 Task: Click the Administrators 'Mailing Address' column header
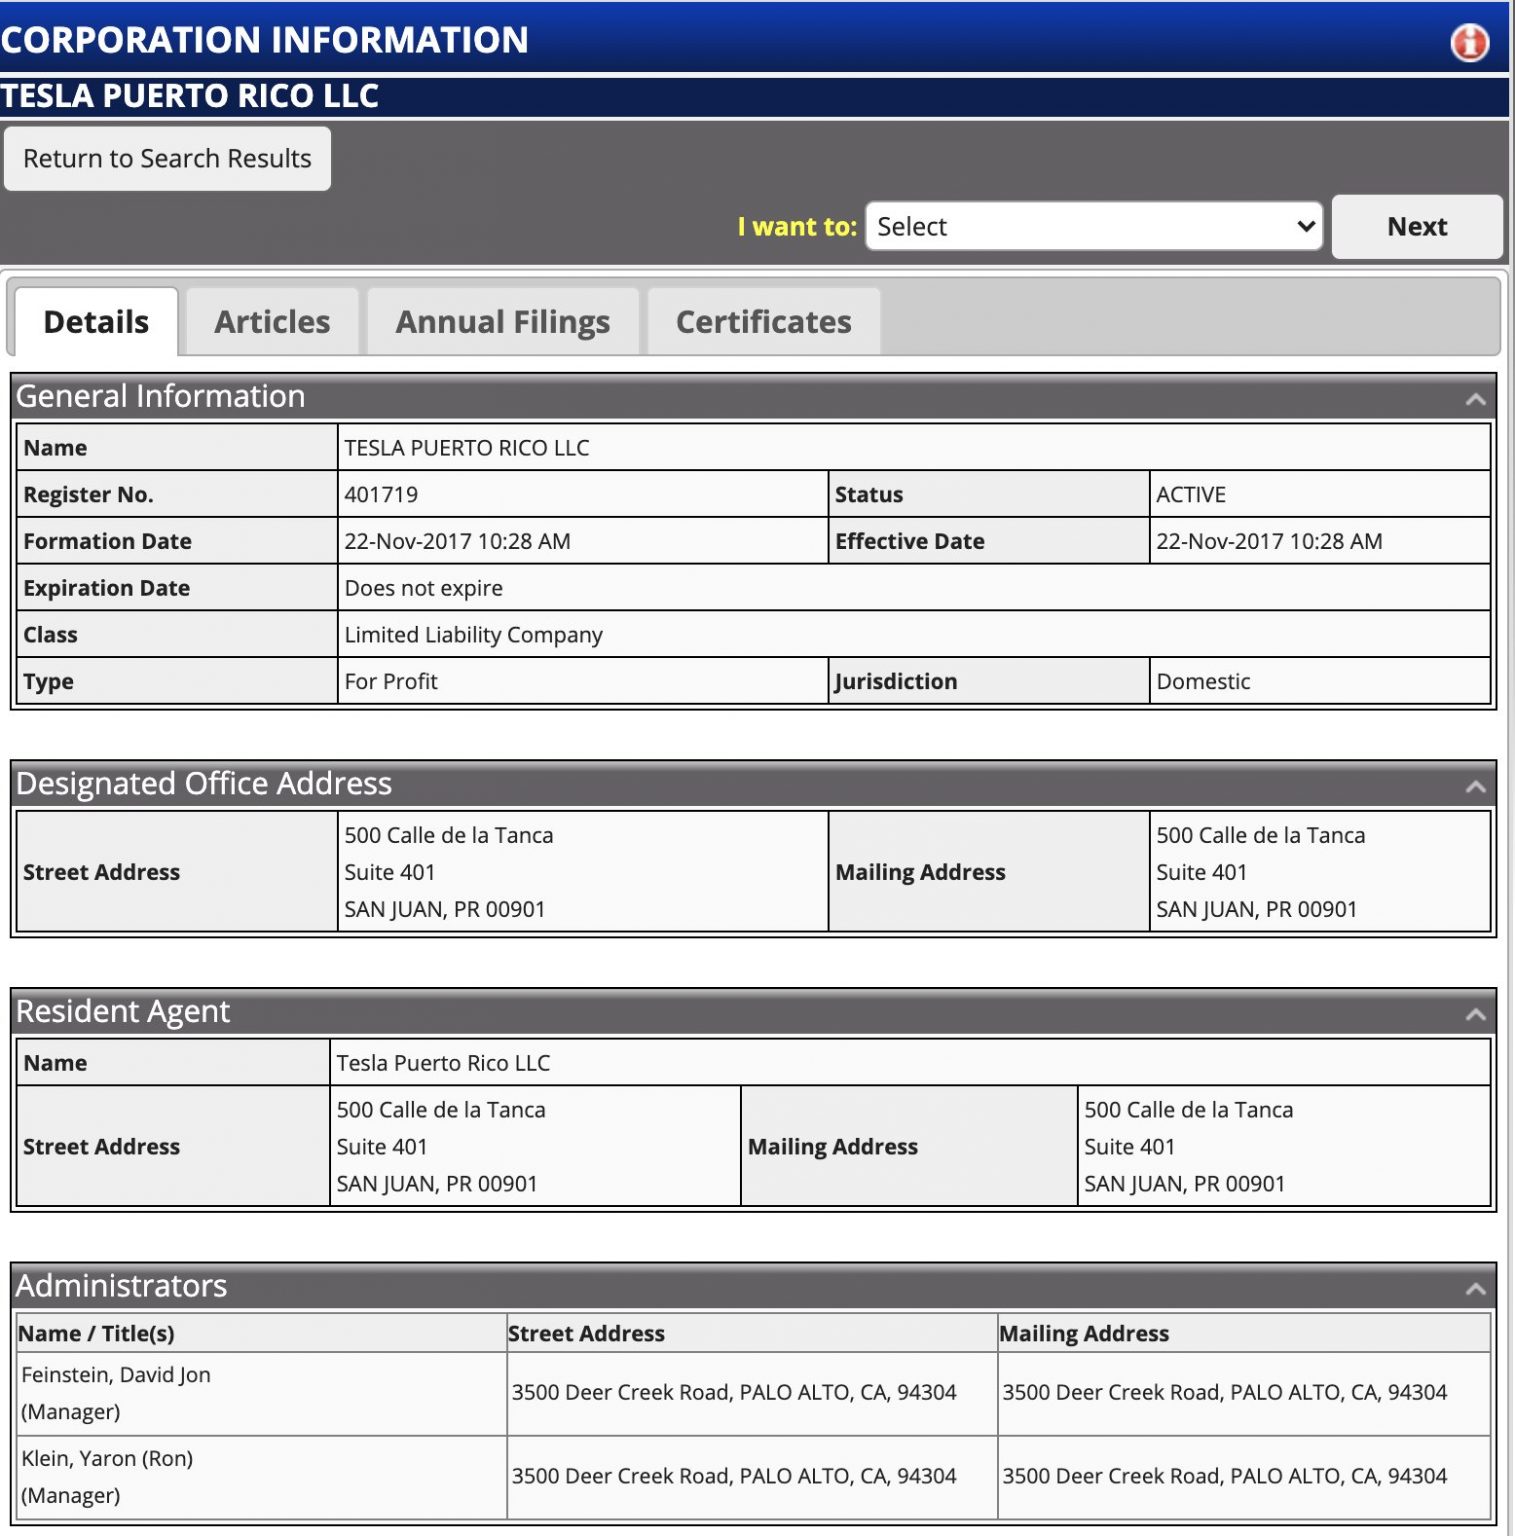(1084, 1333)
